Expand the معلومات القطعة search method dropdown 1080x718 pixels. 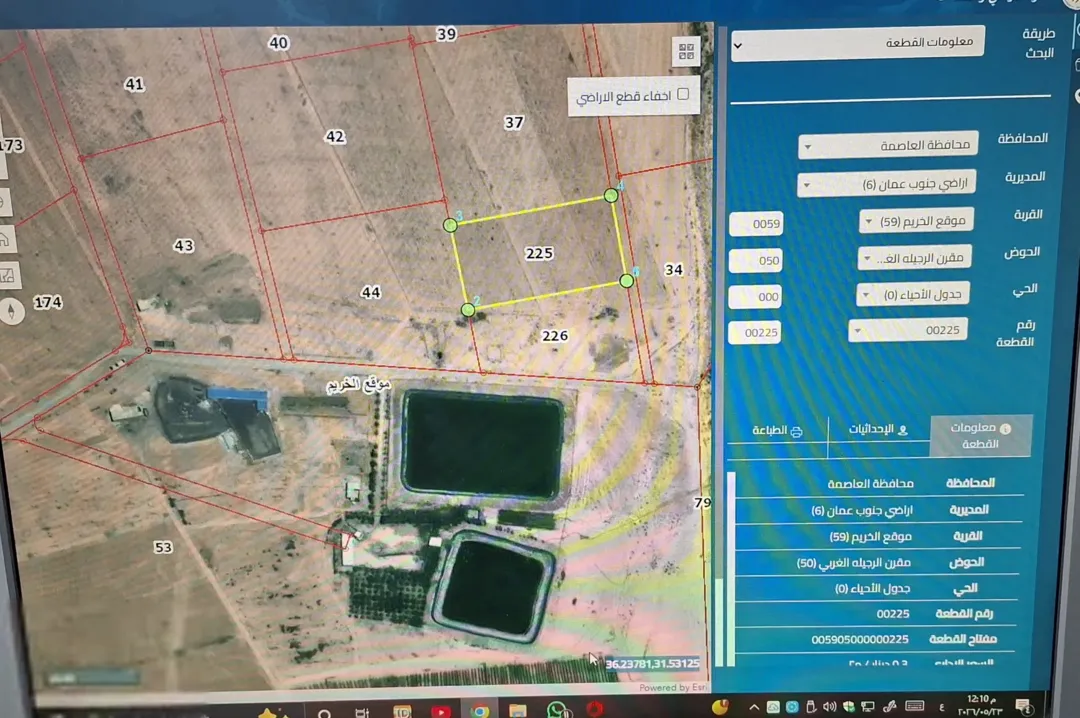click(x=858, y=43)
